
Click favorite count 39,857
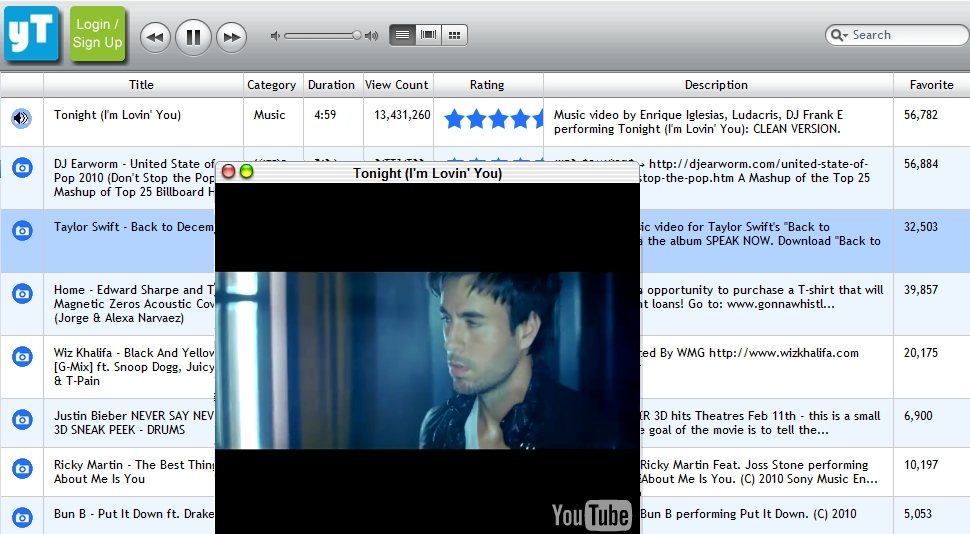(x=921, y=290)
